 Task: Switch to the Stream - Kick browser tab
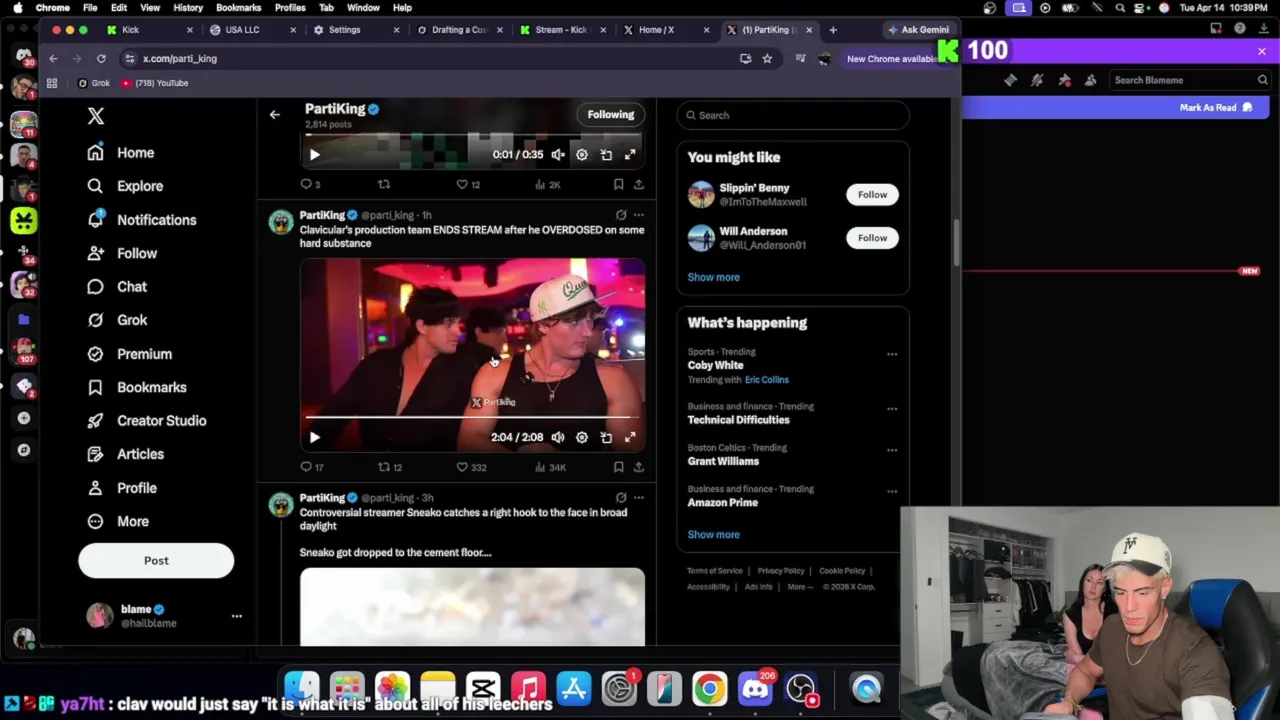pyautogui.click(x=564, y=30)
